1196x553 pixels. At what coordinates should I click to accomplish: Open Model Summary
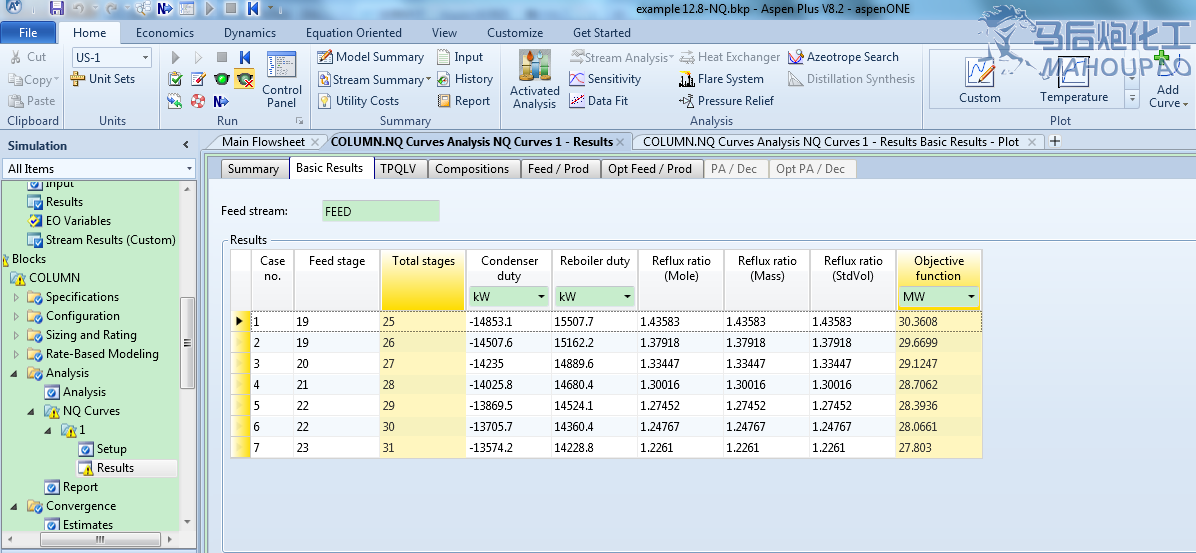point(370,57)
